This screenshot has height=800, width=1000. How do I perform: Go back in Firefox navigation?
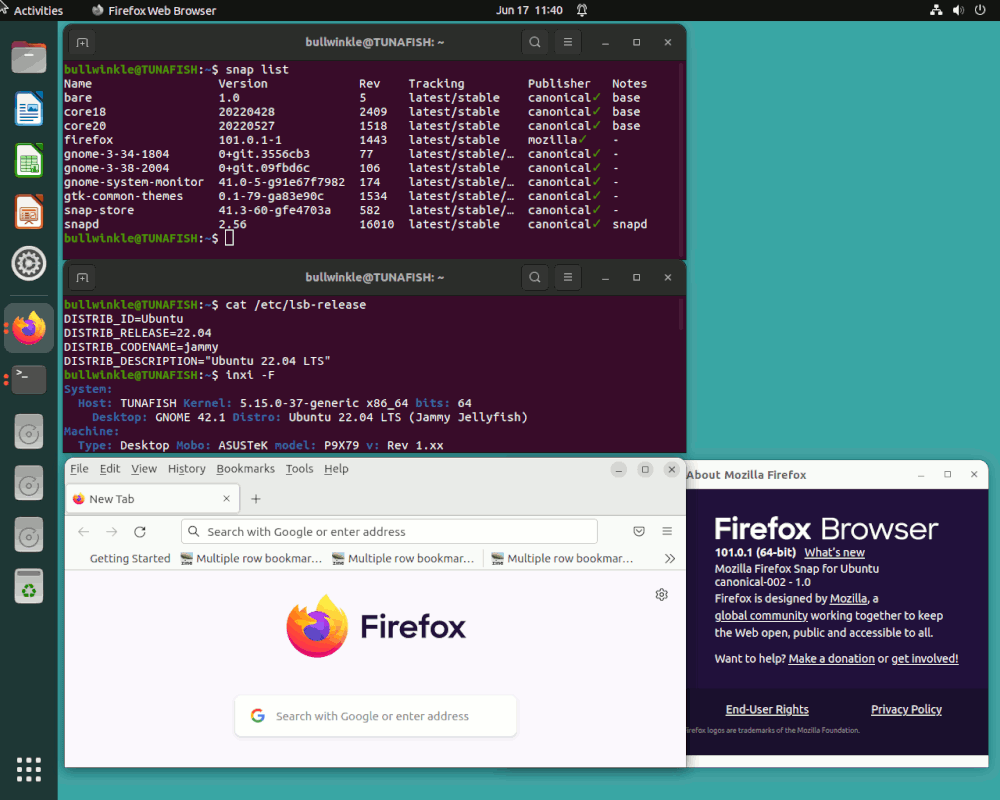click(x=84, y=531)
